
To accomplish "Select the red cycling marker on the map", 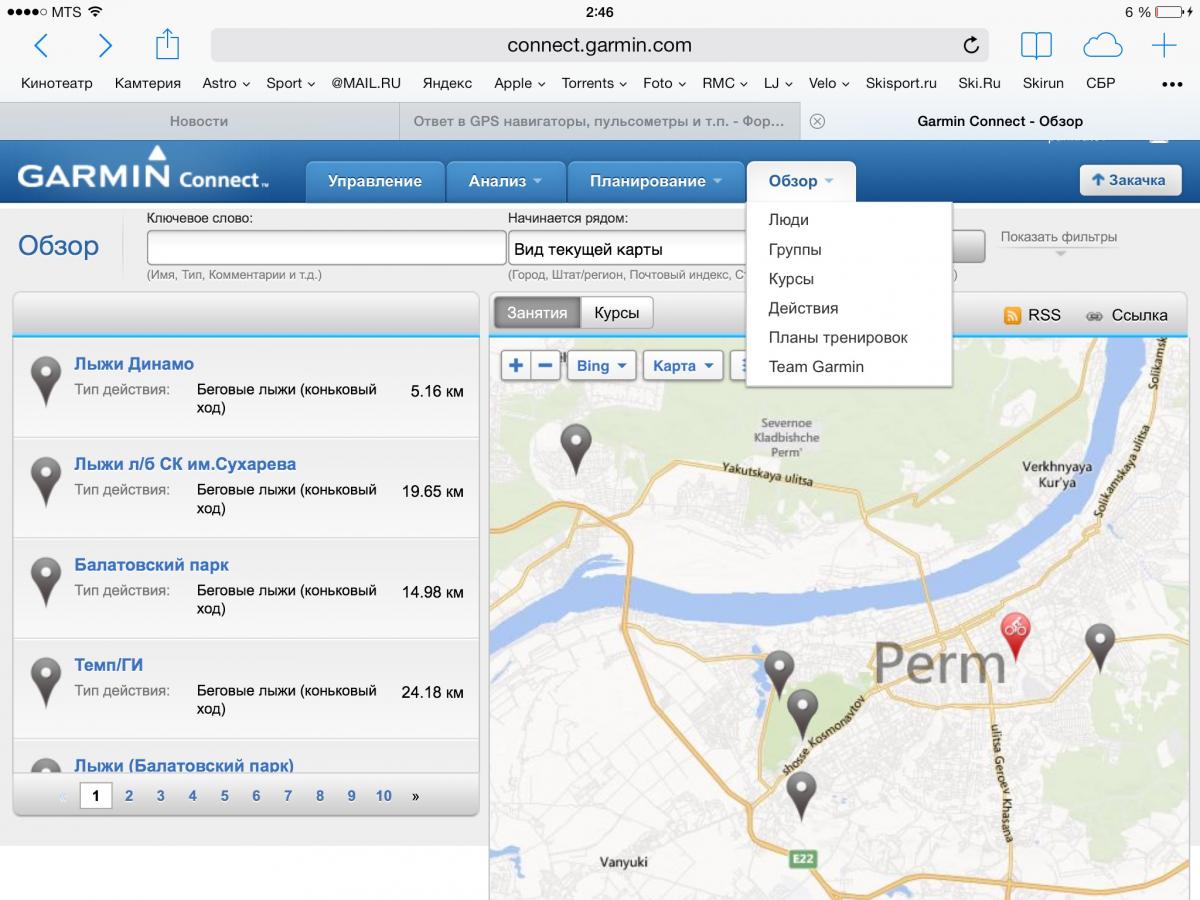I will (1016, 636).
